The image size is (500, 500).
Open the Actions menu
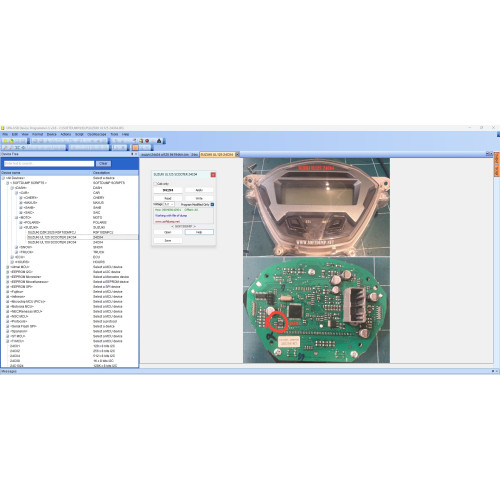click(66, 134)
